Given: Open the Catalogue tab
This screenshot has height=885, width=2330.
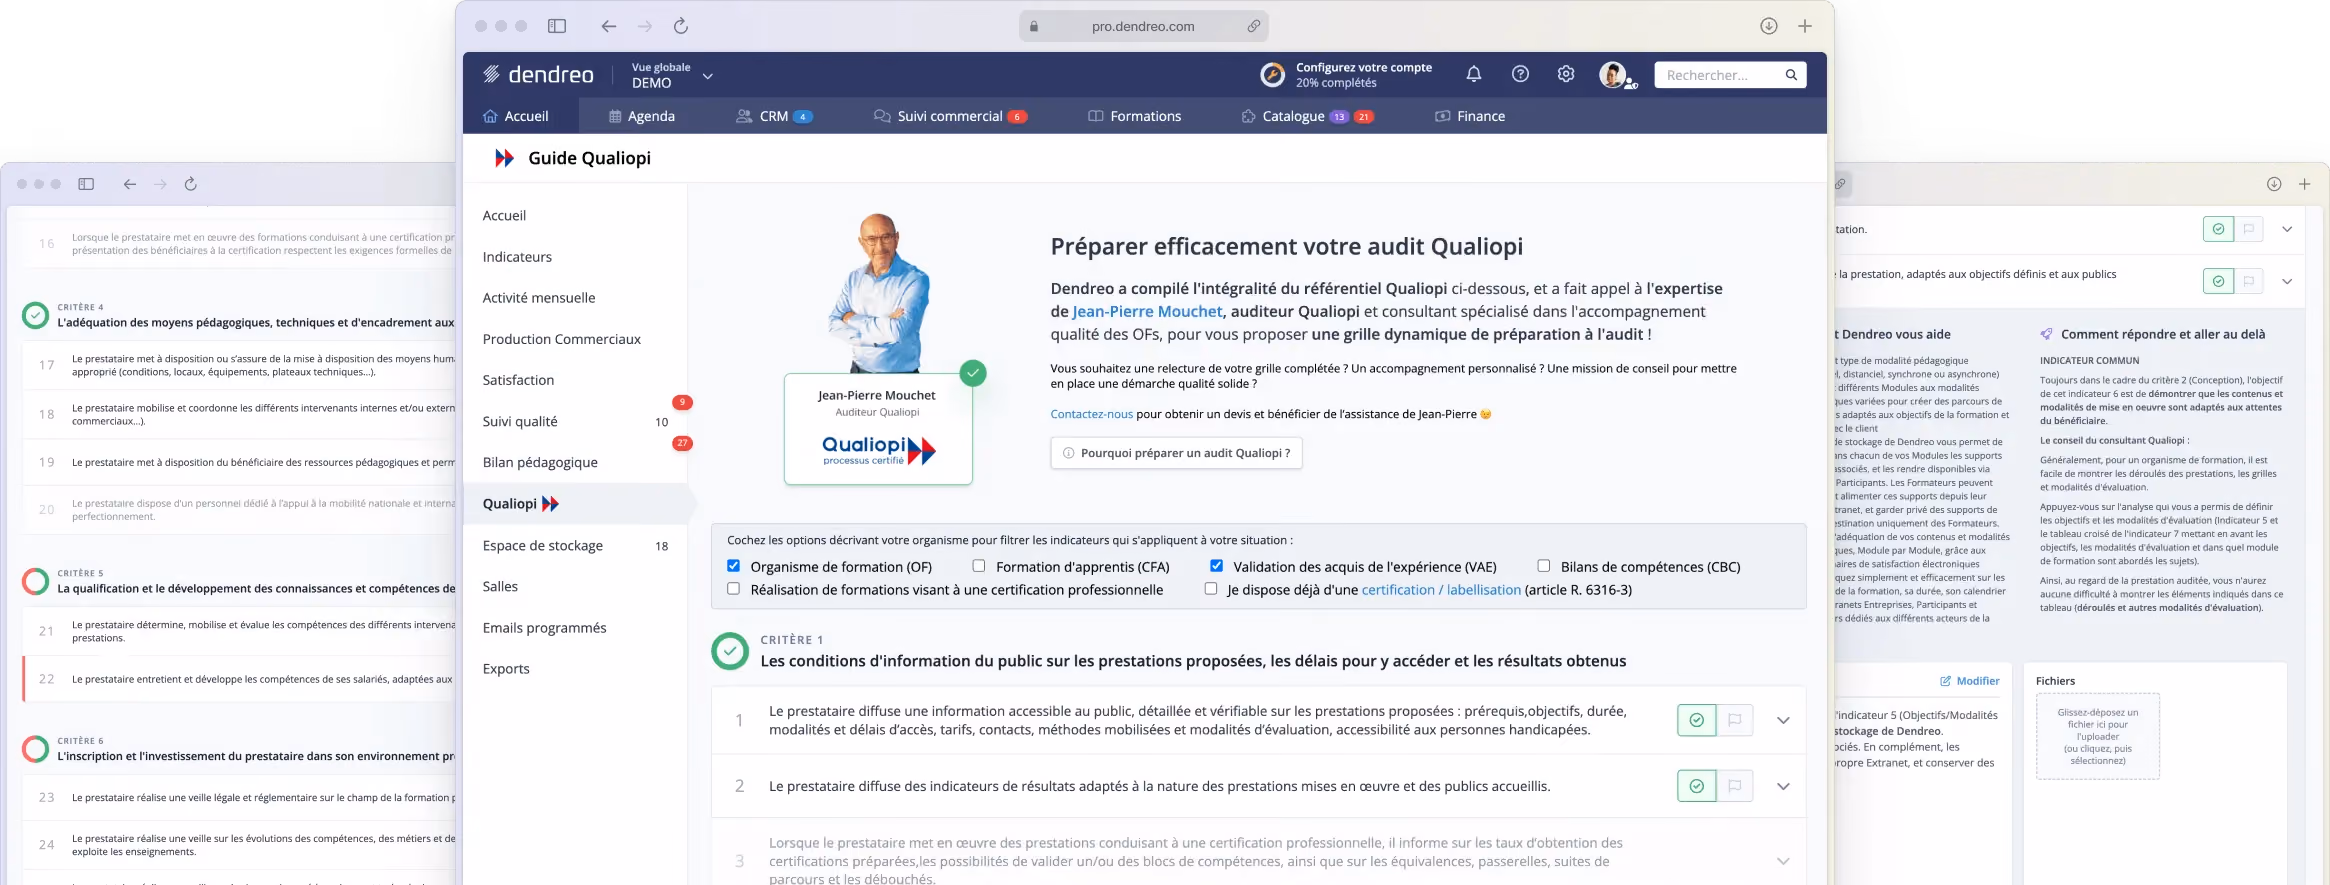Looking at the screenshot, I should point(1307,116).
